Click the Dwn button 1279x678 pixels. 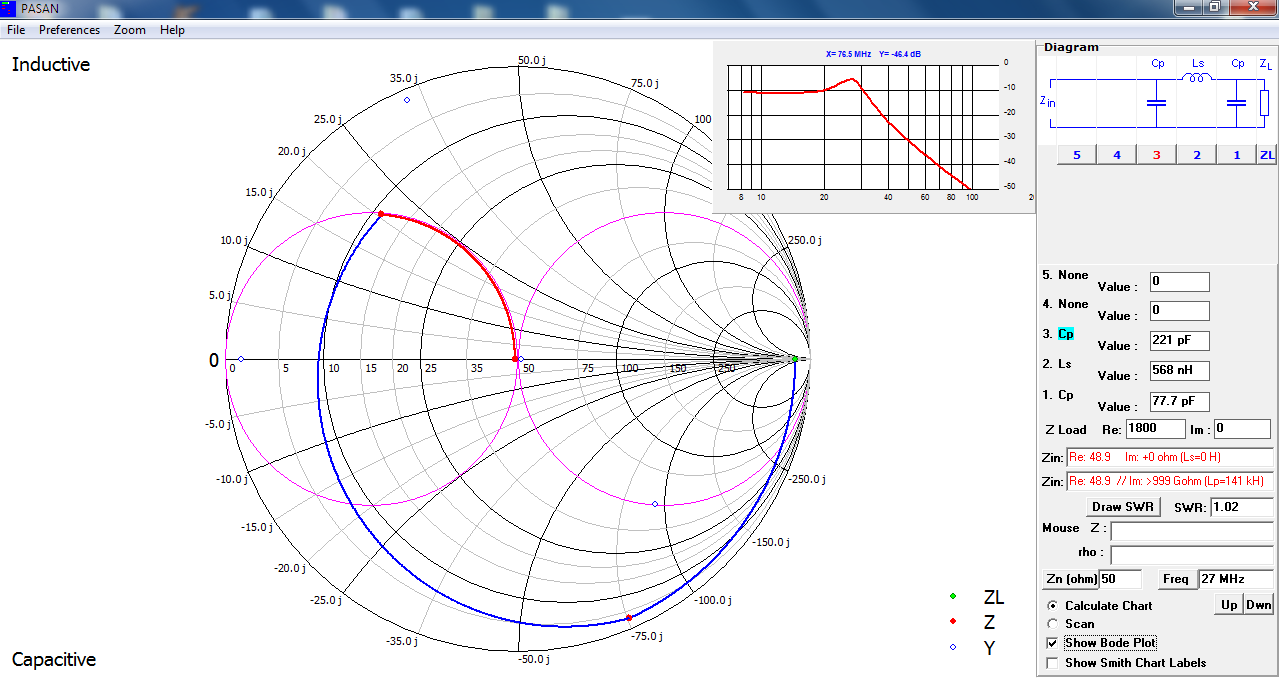(1259, 605)
